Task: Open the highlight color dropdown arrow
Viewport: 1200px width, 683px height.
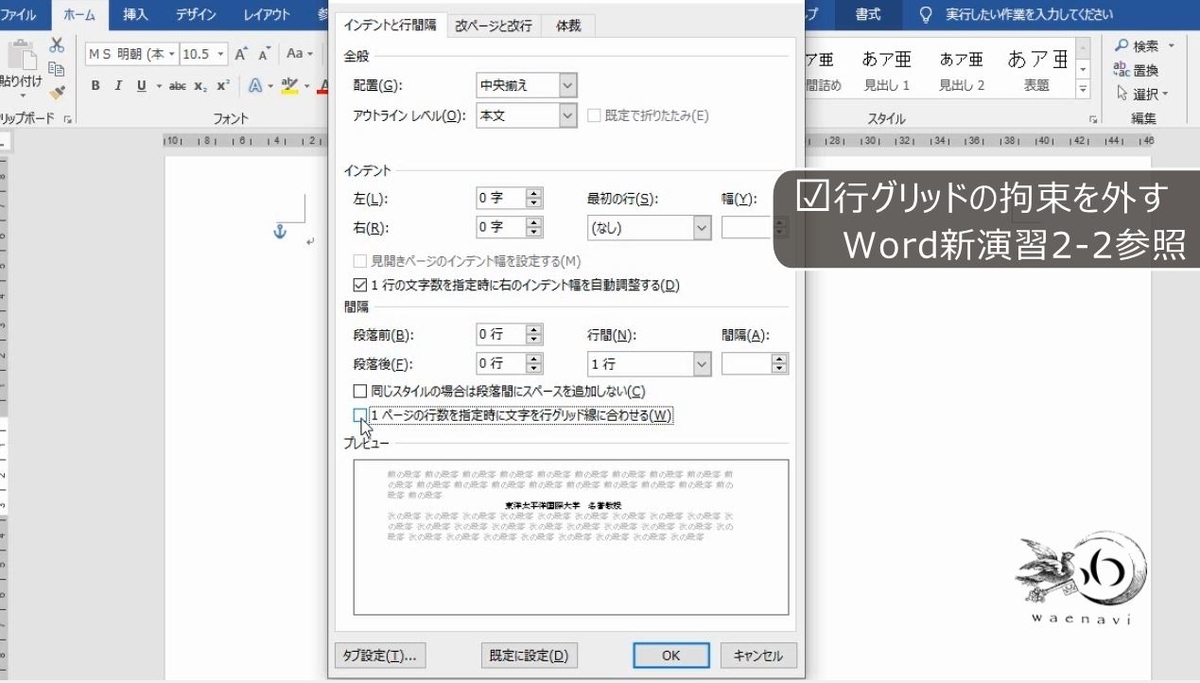Action: pyautogui.click(x=305, y=86)
